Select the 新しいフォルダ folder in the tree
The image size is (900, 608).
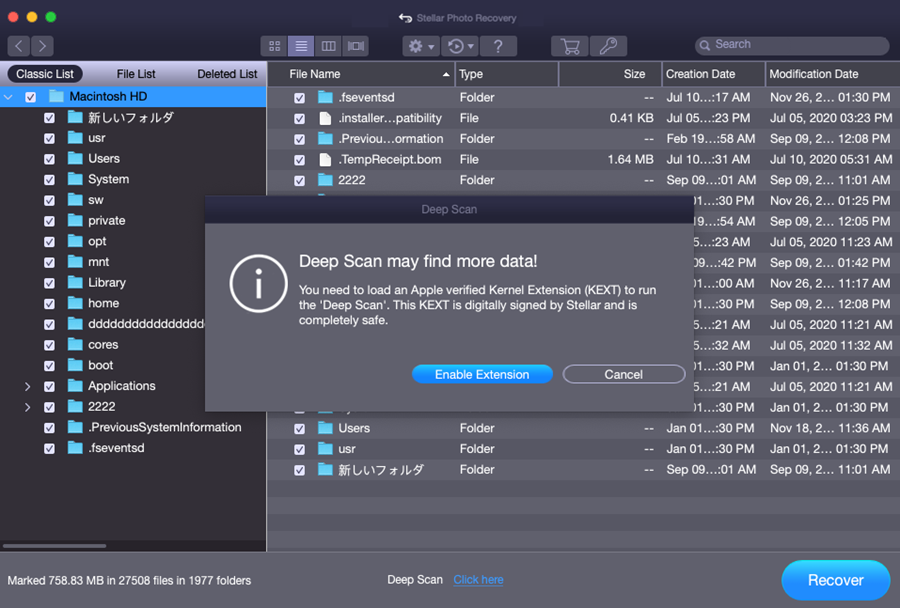click(x=131, y=118)
